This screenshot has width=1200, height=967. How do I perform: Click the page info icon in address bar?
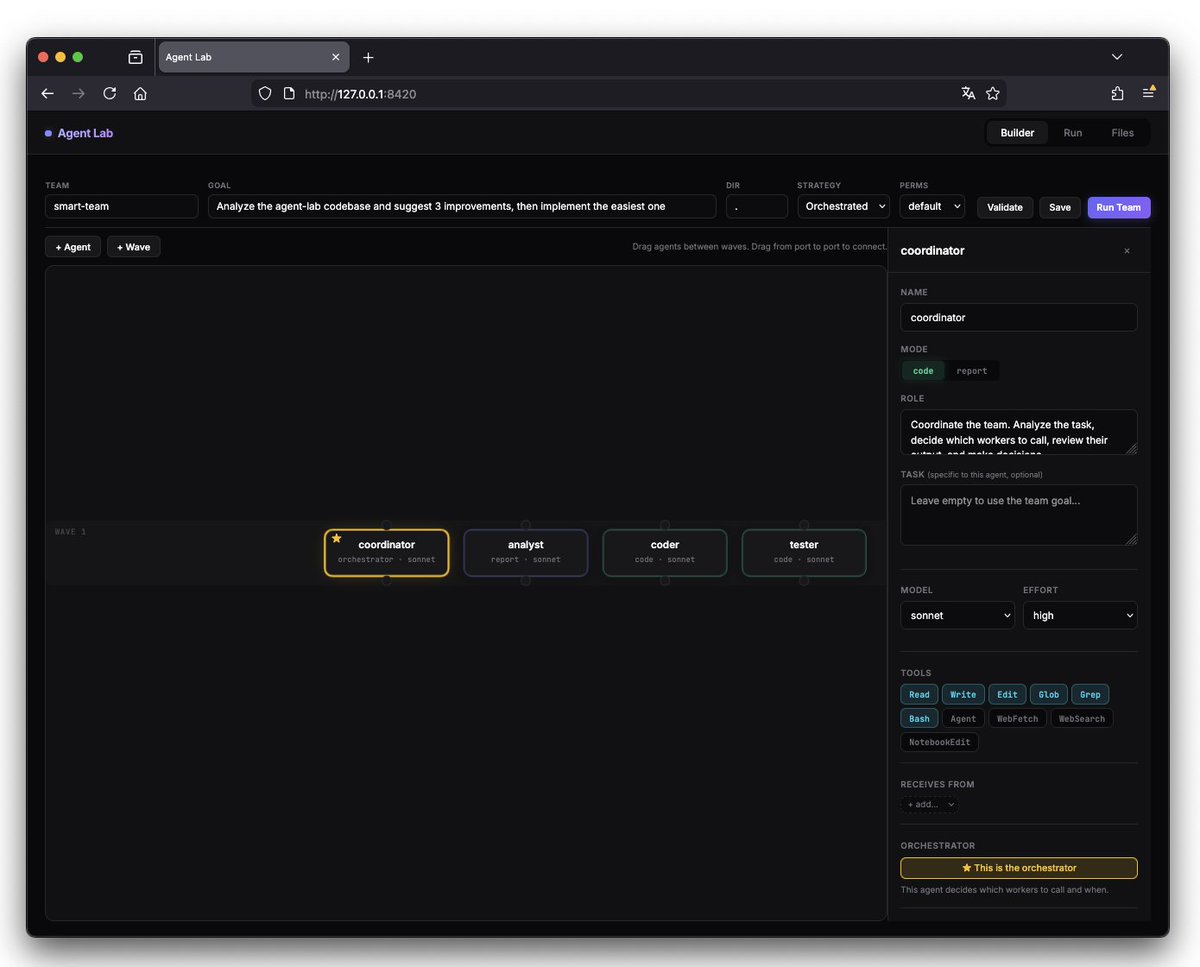(289, 93)
